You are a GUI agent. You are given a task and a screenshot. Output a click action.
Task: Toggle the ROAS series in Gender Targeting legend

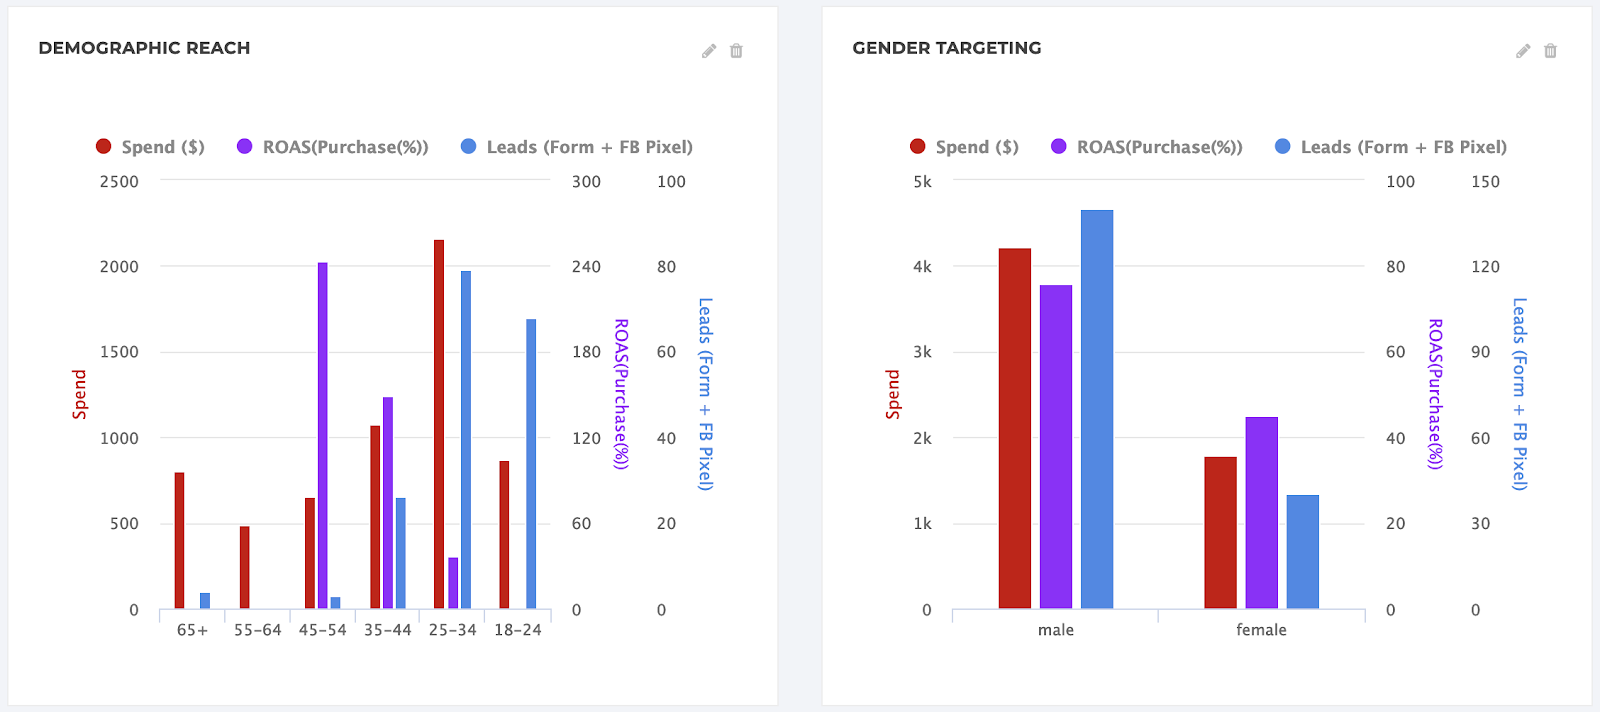coord(1160,146)
